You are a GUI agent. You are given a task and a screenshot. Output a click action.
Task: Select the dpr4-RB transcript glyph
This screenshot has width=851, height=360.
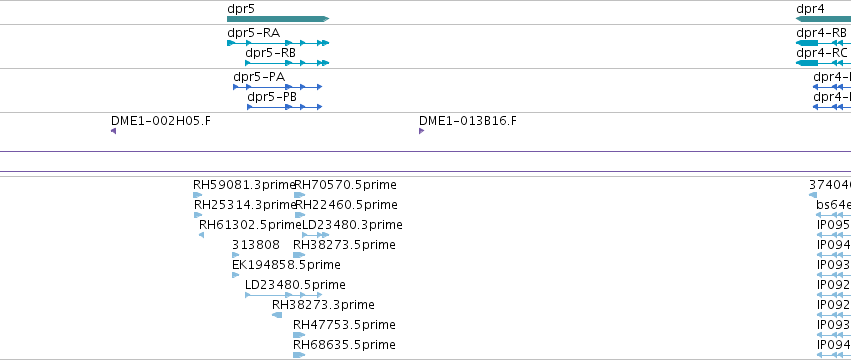pos(823,43)
